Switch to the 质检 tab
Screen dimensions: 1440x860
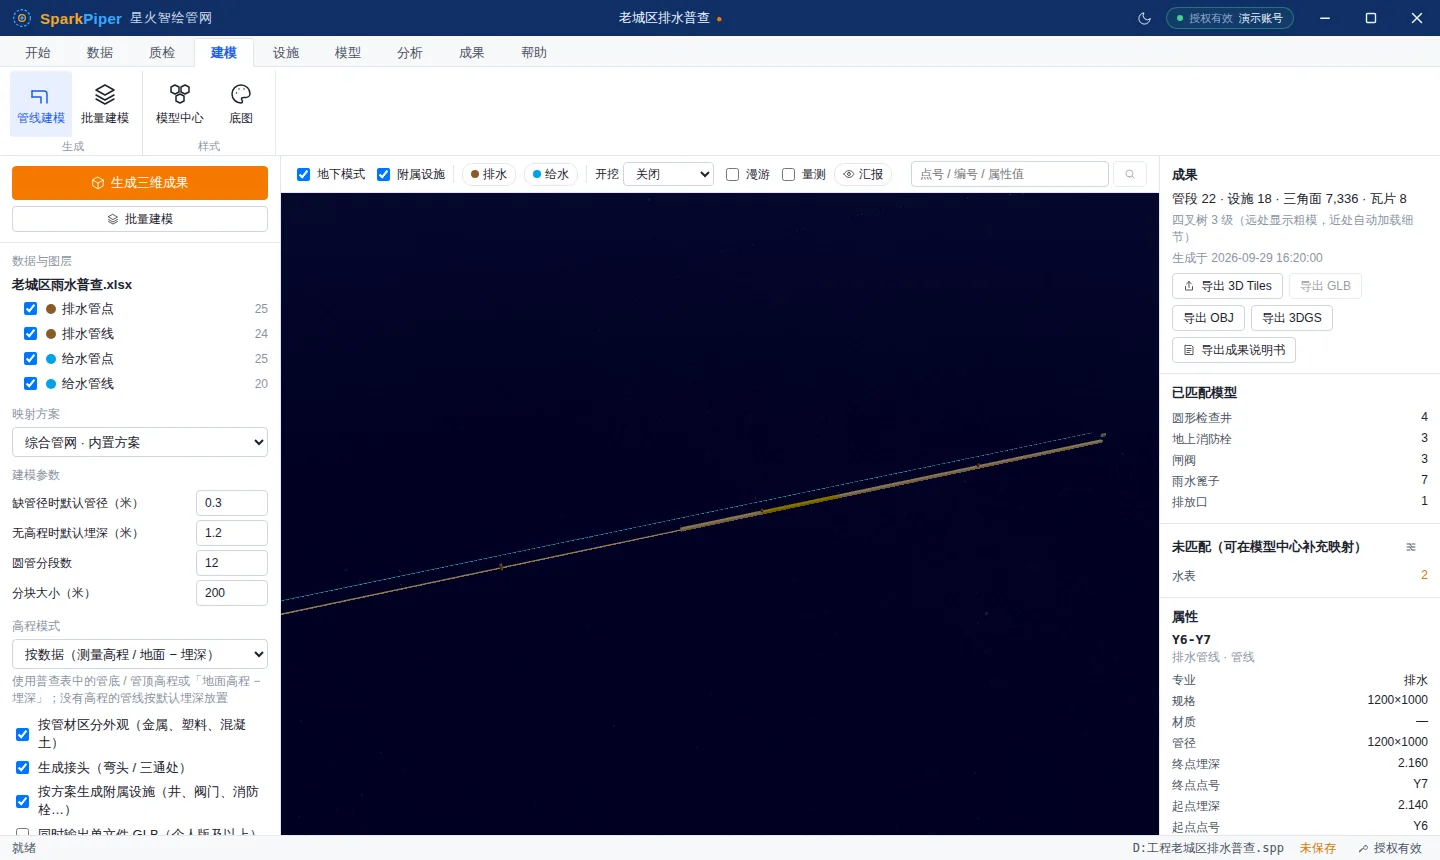click(162, 53)
